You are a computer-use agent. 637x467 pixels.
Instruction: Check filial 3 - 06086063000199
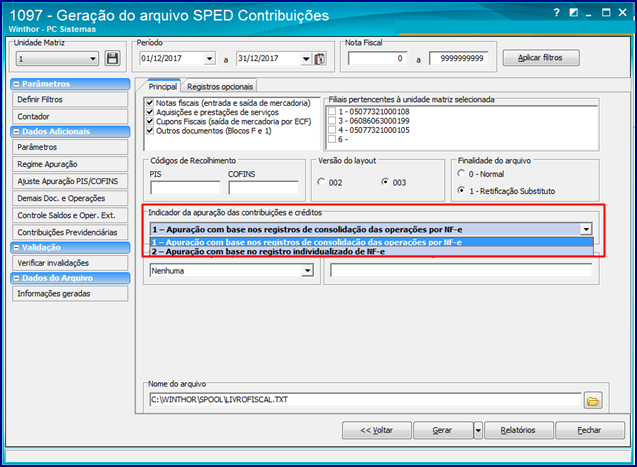click(332, 121)
